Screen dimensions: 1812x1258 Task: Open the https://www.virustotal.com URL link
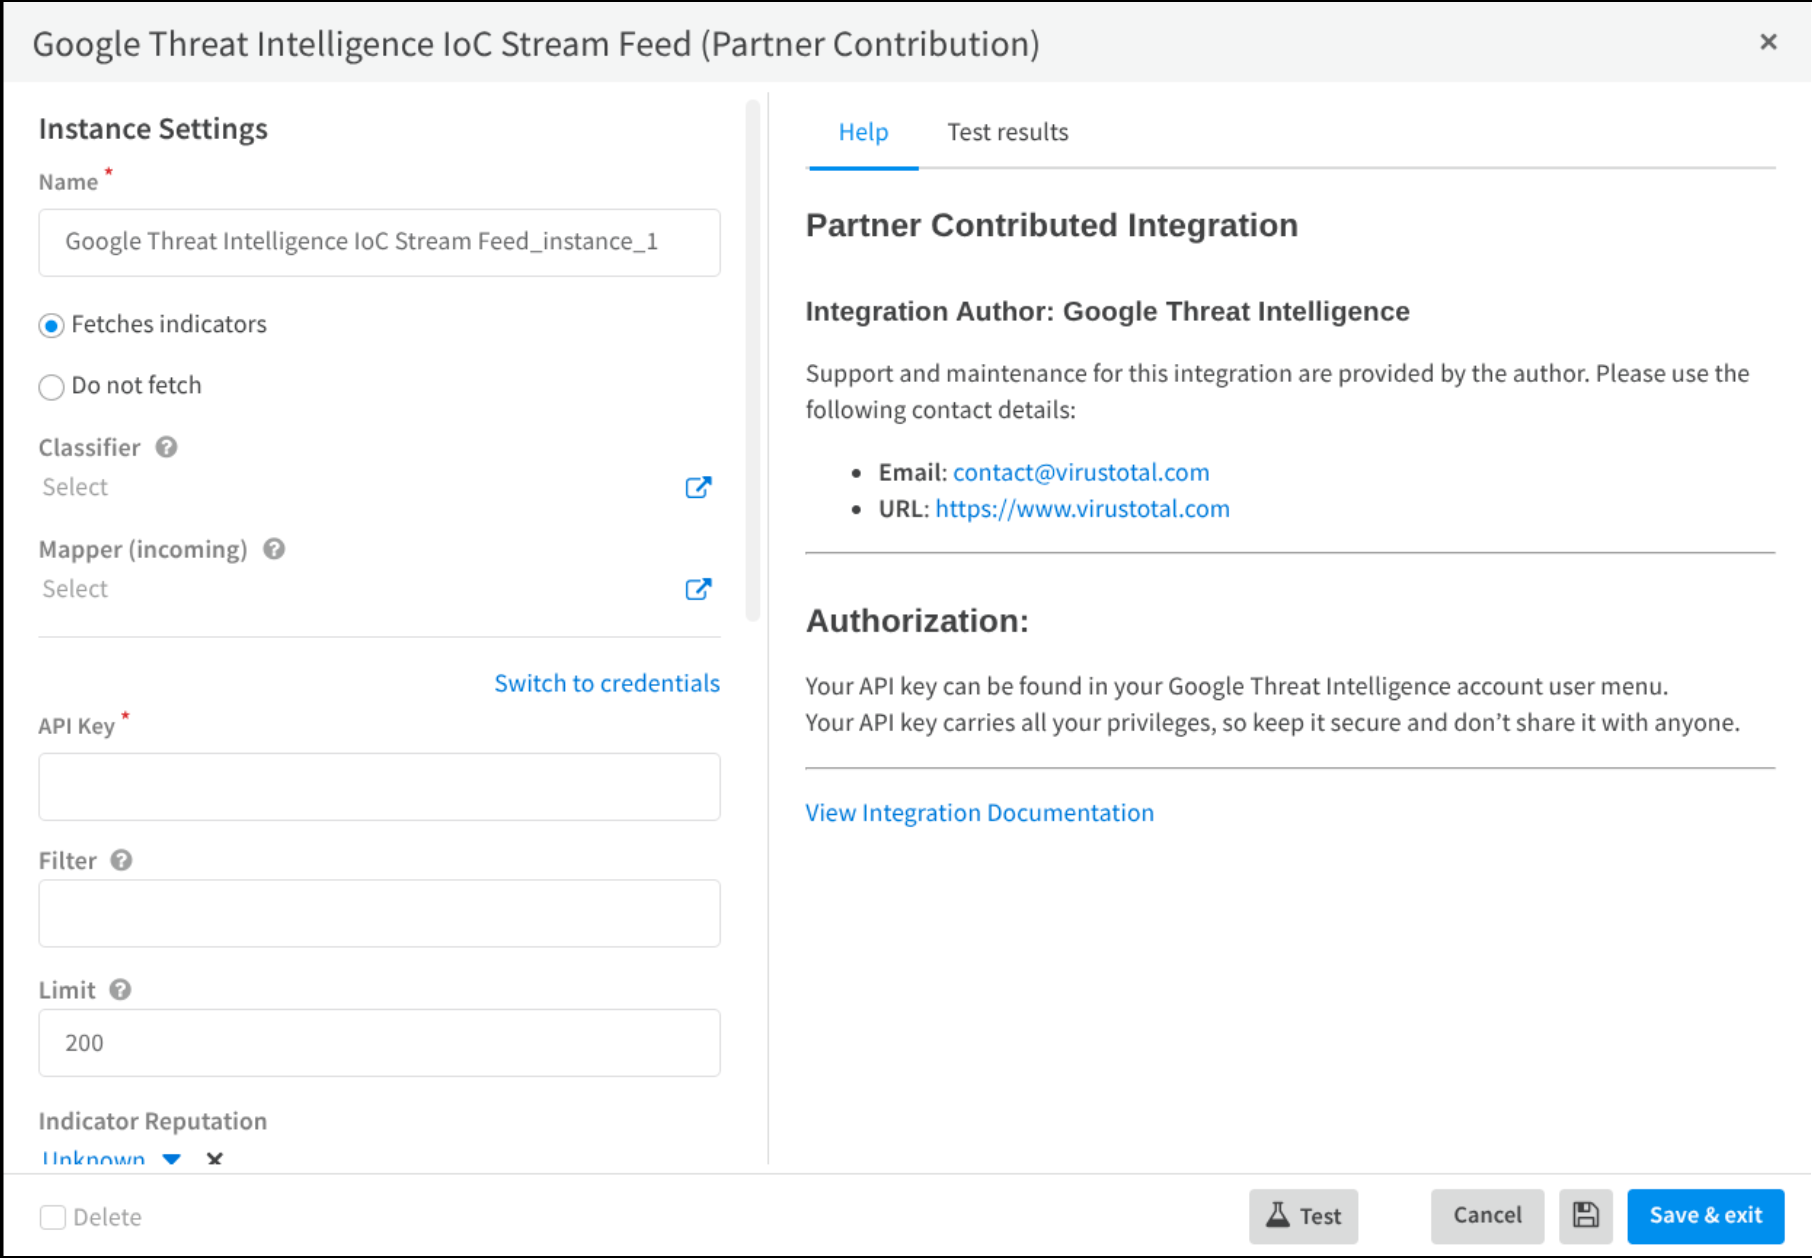pyautogui.click(x=1082, y=508)
